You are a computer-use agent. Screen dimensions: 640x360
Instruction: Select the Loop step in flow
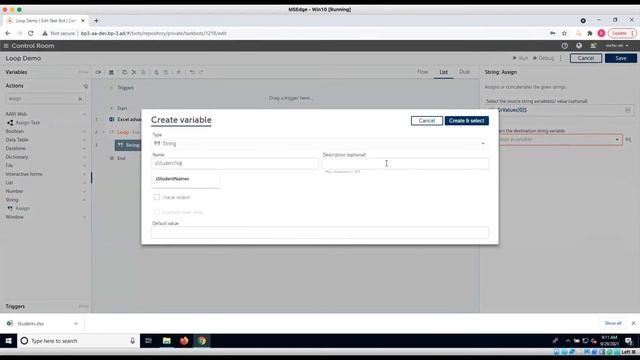(x=123, y=132)
